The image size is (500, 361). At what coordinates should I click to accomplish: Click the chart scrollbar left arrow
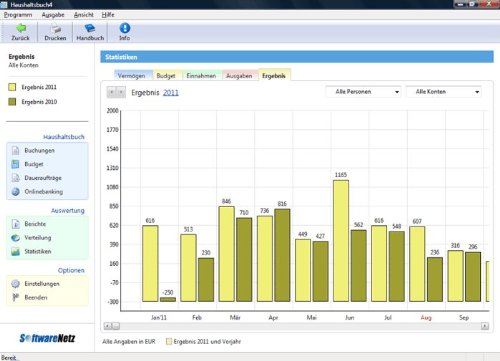(108, 326)
